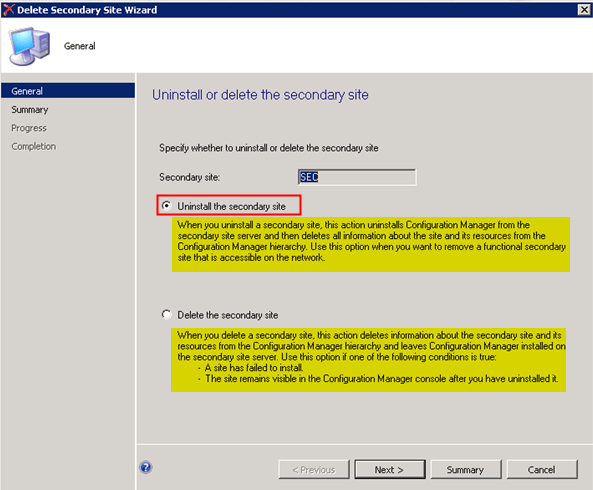This screenshot has height=490, width=593.
Task: Click 'The site remains visible' bullet text
Action: (382, 378)
